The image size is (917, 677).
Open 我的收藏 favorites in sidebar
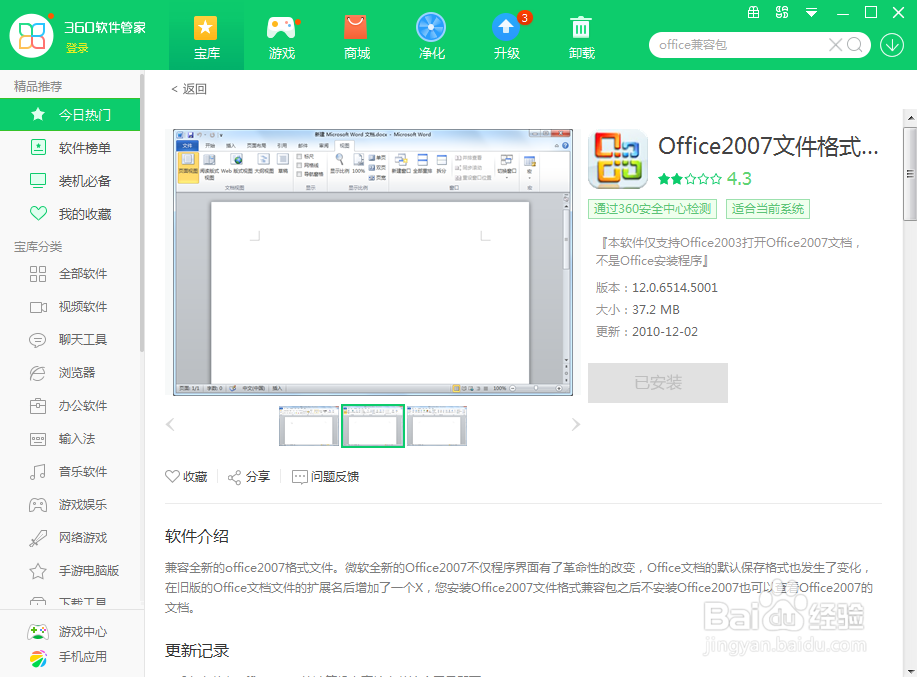(70, 214)
